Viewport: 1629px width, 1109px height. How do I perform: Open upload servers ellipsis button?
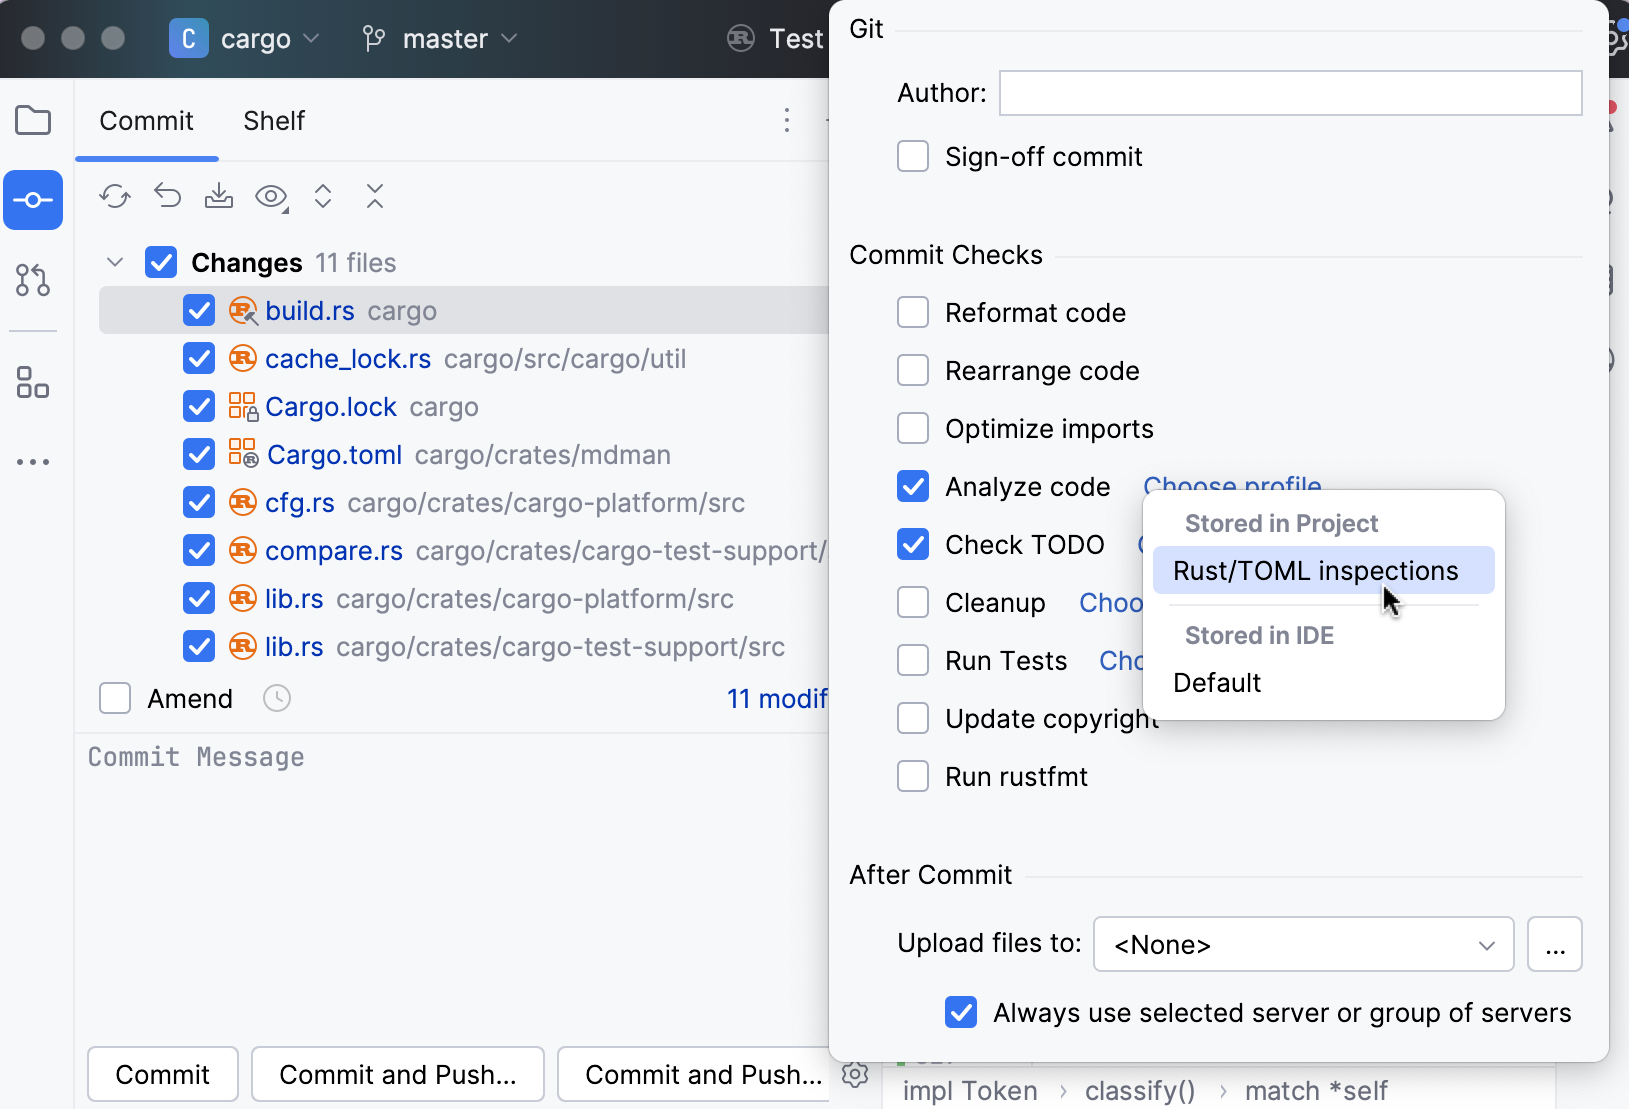(x=1555, y=944)
